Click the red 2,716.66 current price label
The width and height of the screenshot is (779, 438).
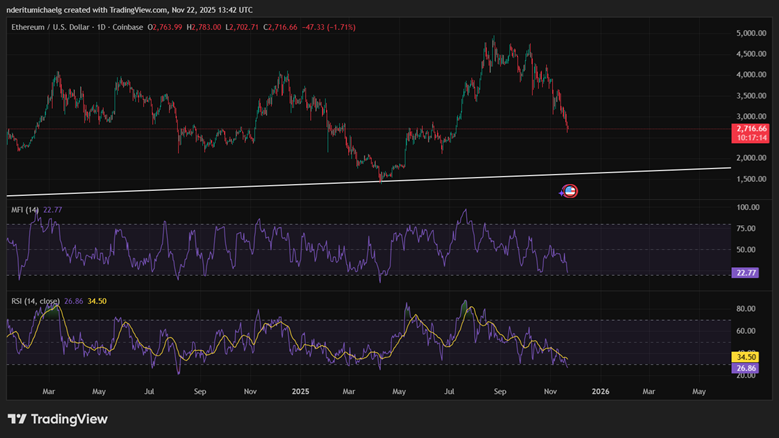coord(749,129)
